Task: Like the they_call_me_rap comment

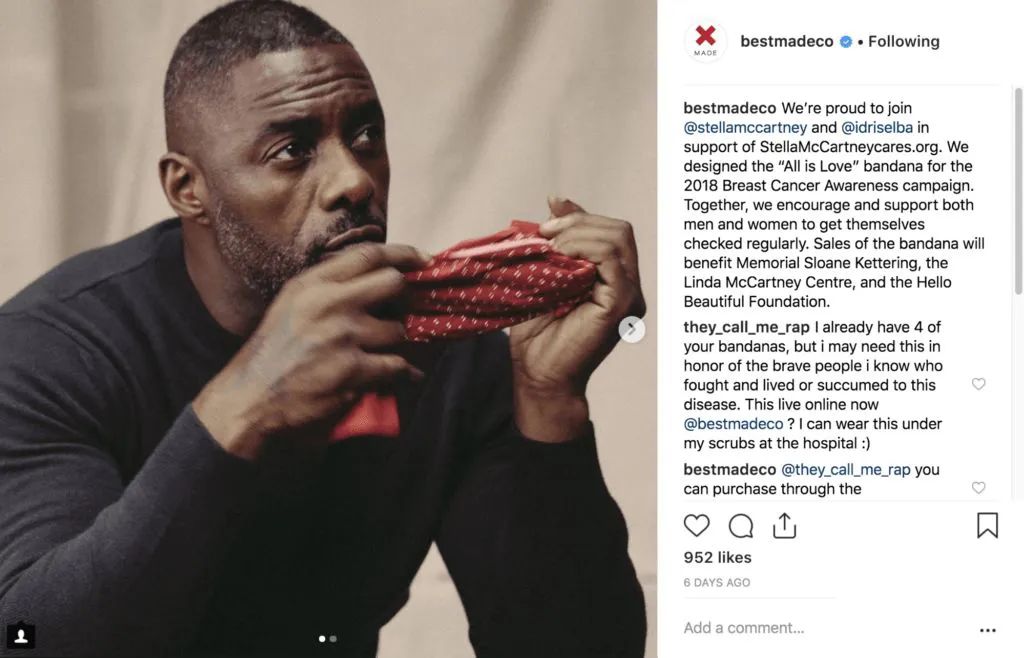Action: pyautogui.click(x=978, y=384)
